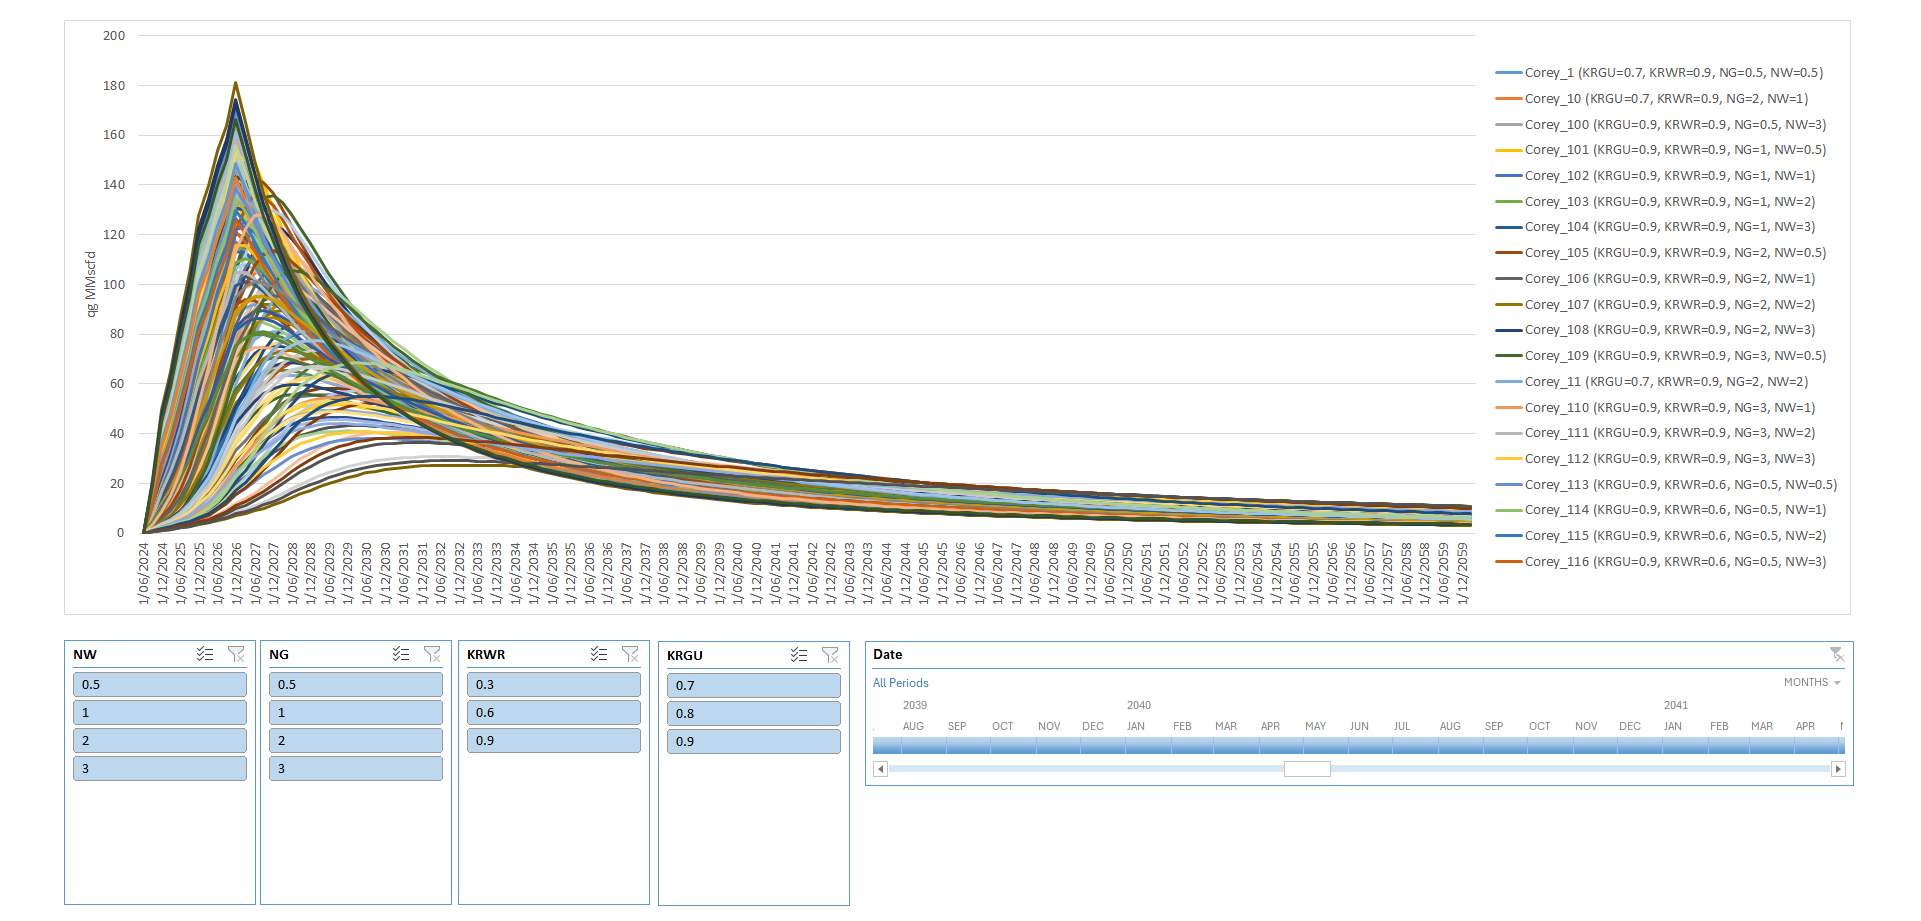Click the KRWR slicer header title
This screenshot has width=1921, height=921.
coord(486,654)
